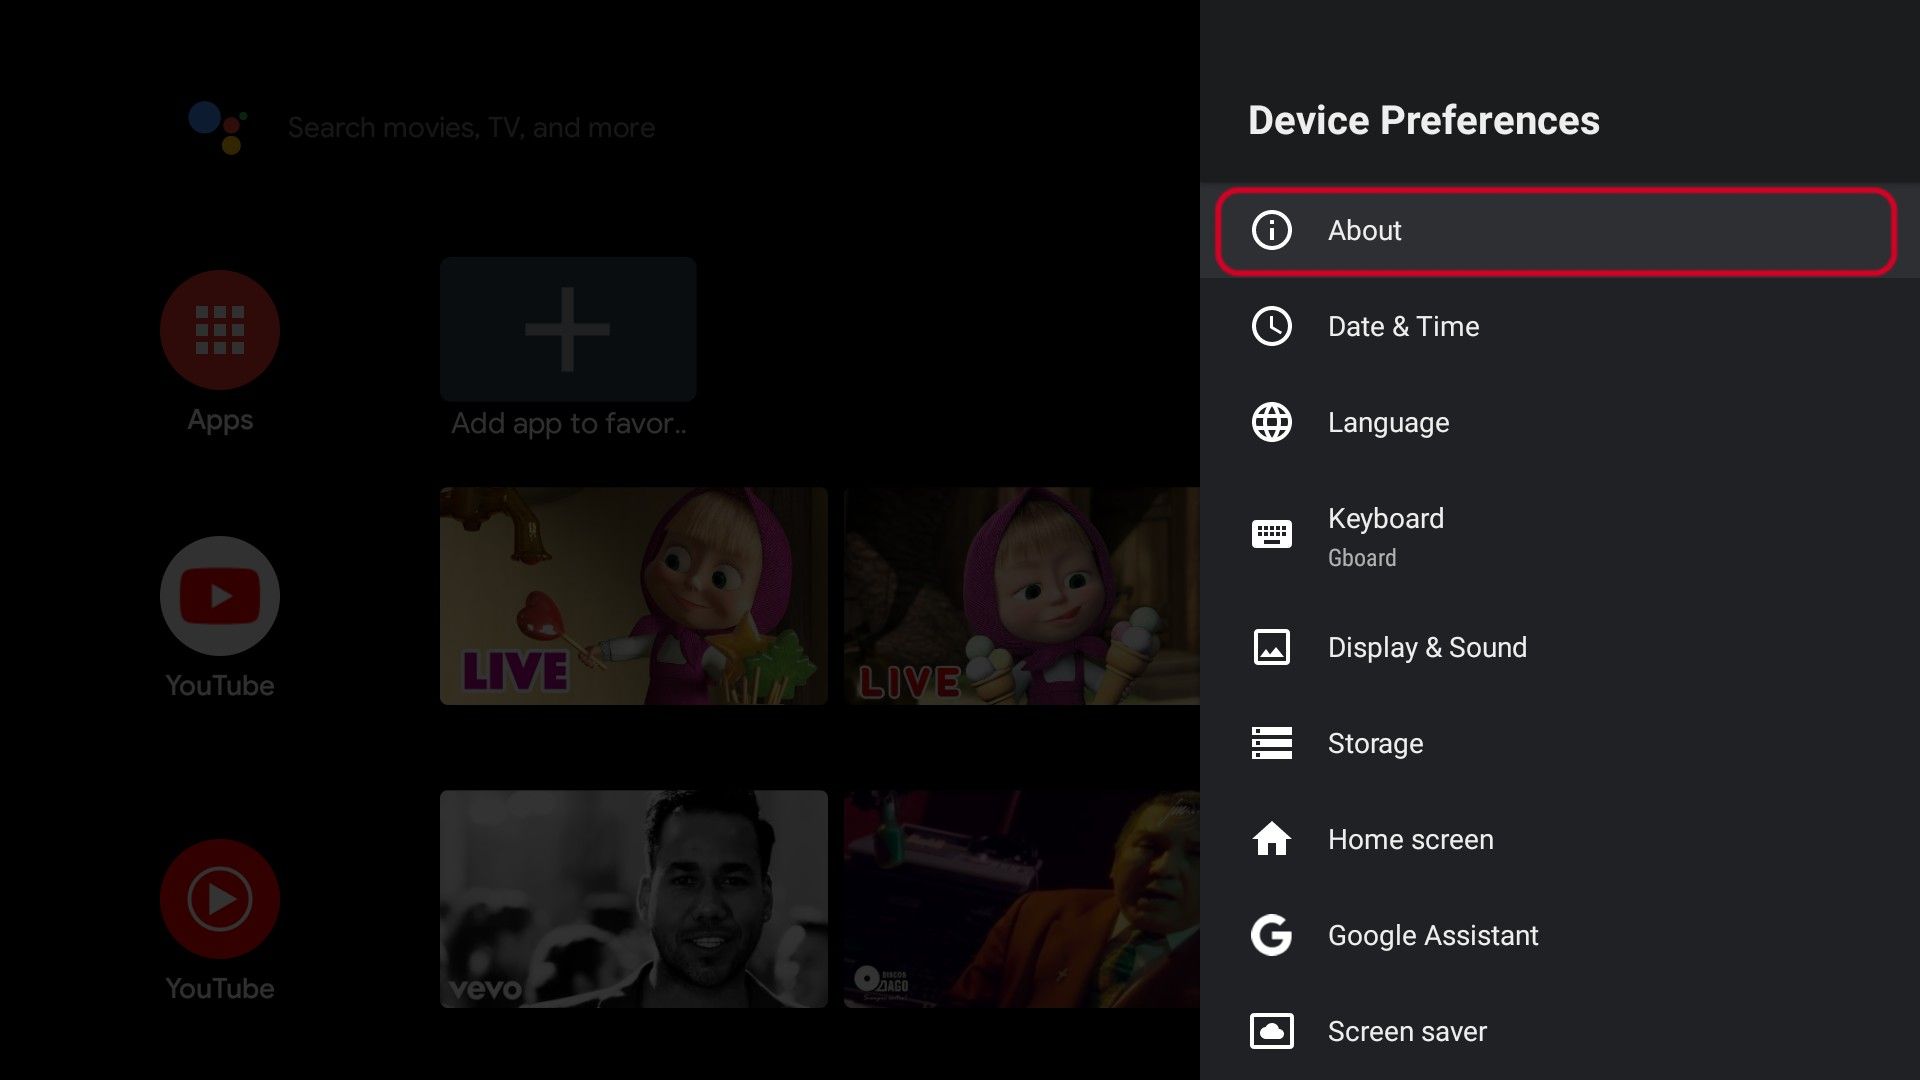Open the About info icon
This screenshot has width=1920, height=1080.
point(1271,231)
